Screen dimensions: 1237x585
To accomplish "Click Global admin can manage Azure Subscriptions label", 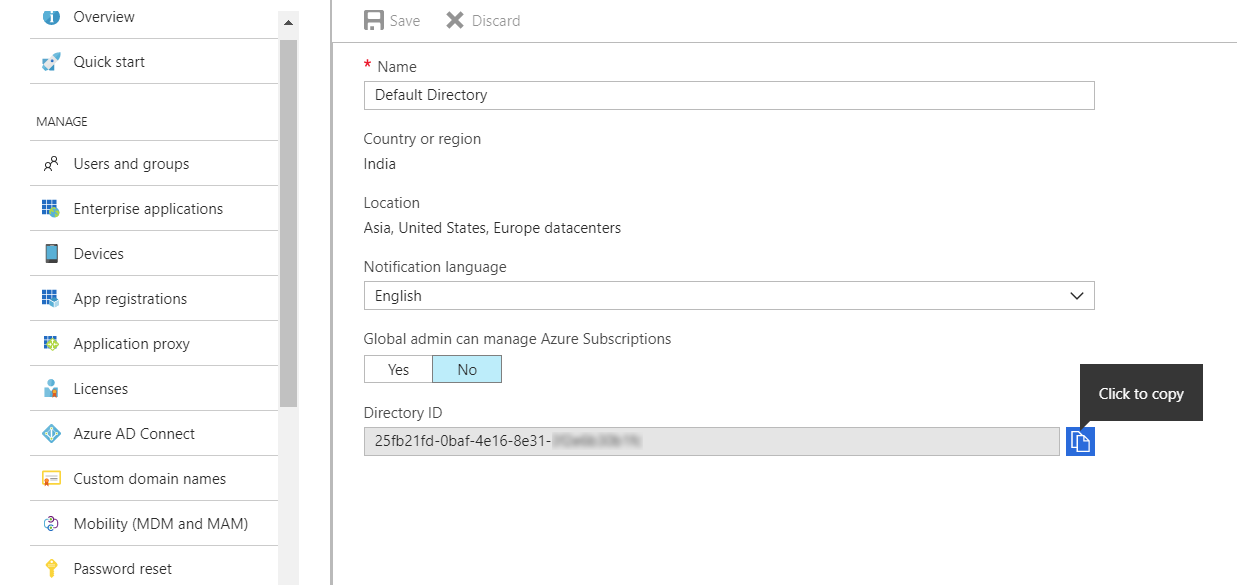I will (518, 339).
